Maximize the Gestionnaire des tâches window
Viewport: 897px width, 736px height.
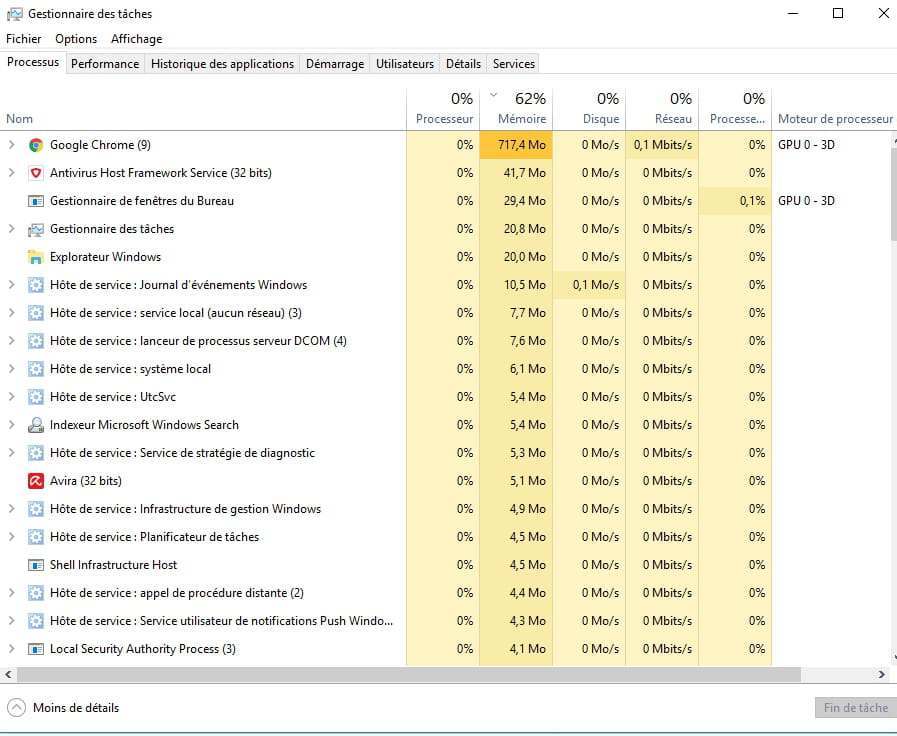click(838, 13)
